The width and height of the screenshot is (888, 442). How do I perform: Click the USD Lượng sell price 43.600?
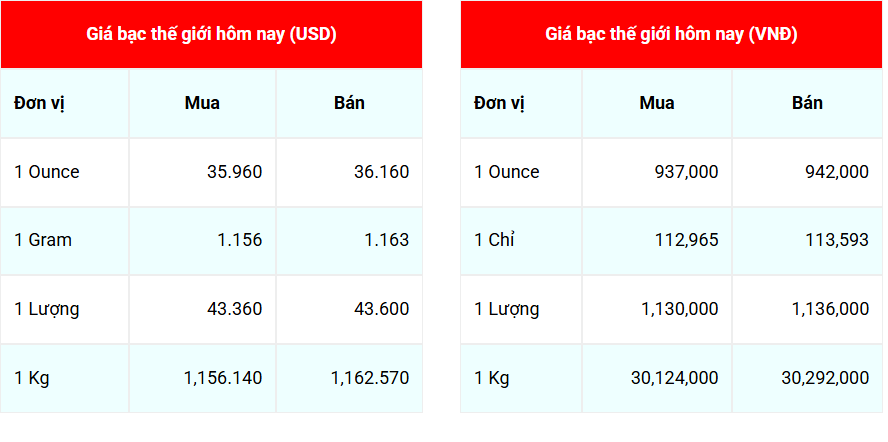point(381,309)
